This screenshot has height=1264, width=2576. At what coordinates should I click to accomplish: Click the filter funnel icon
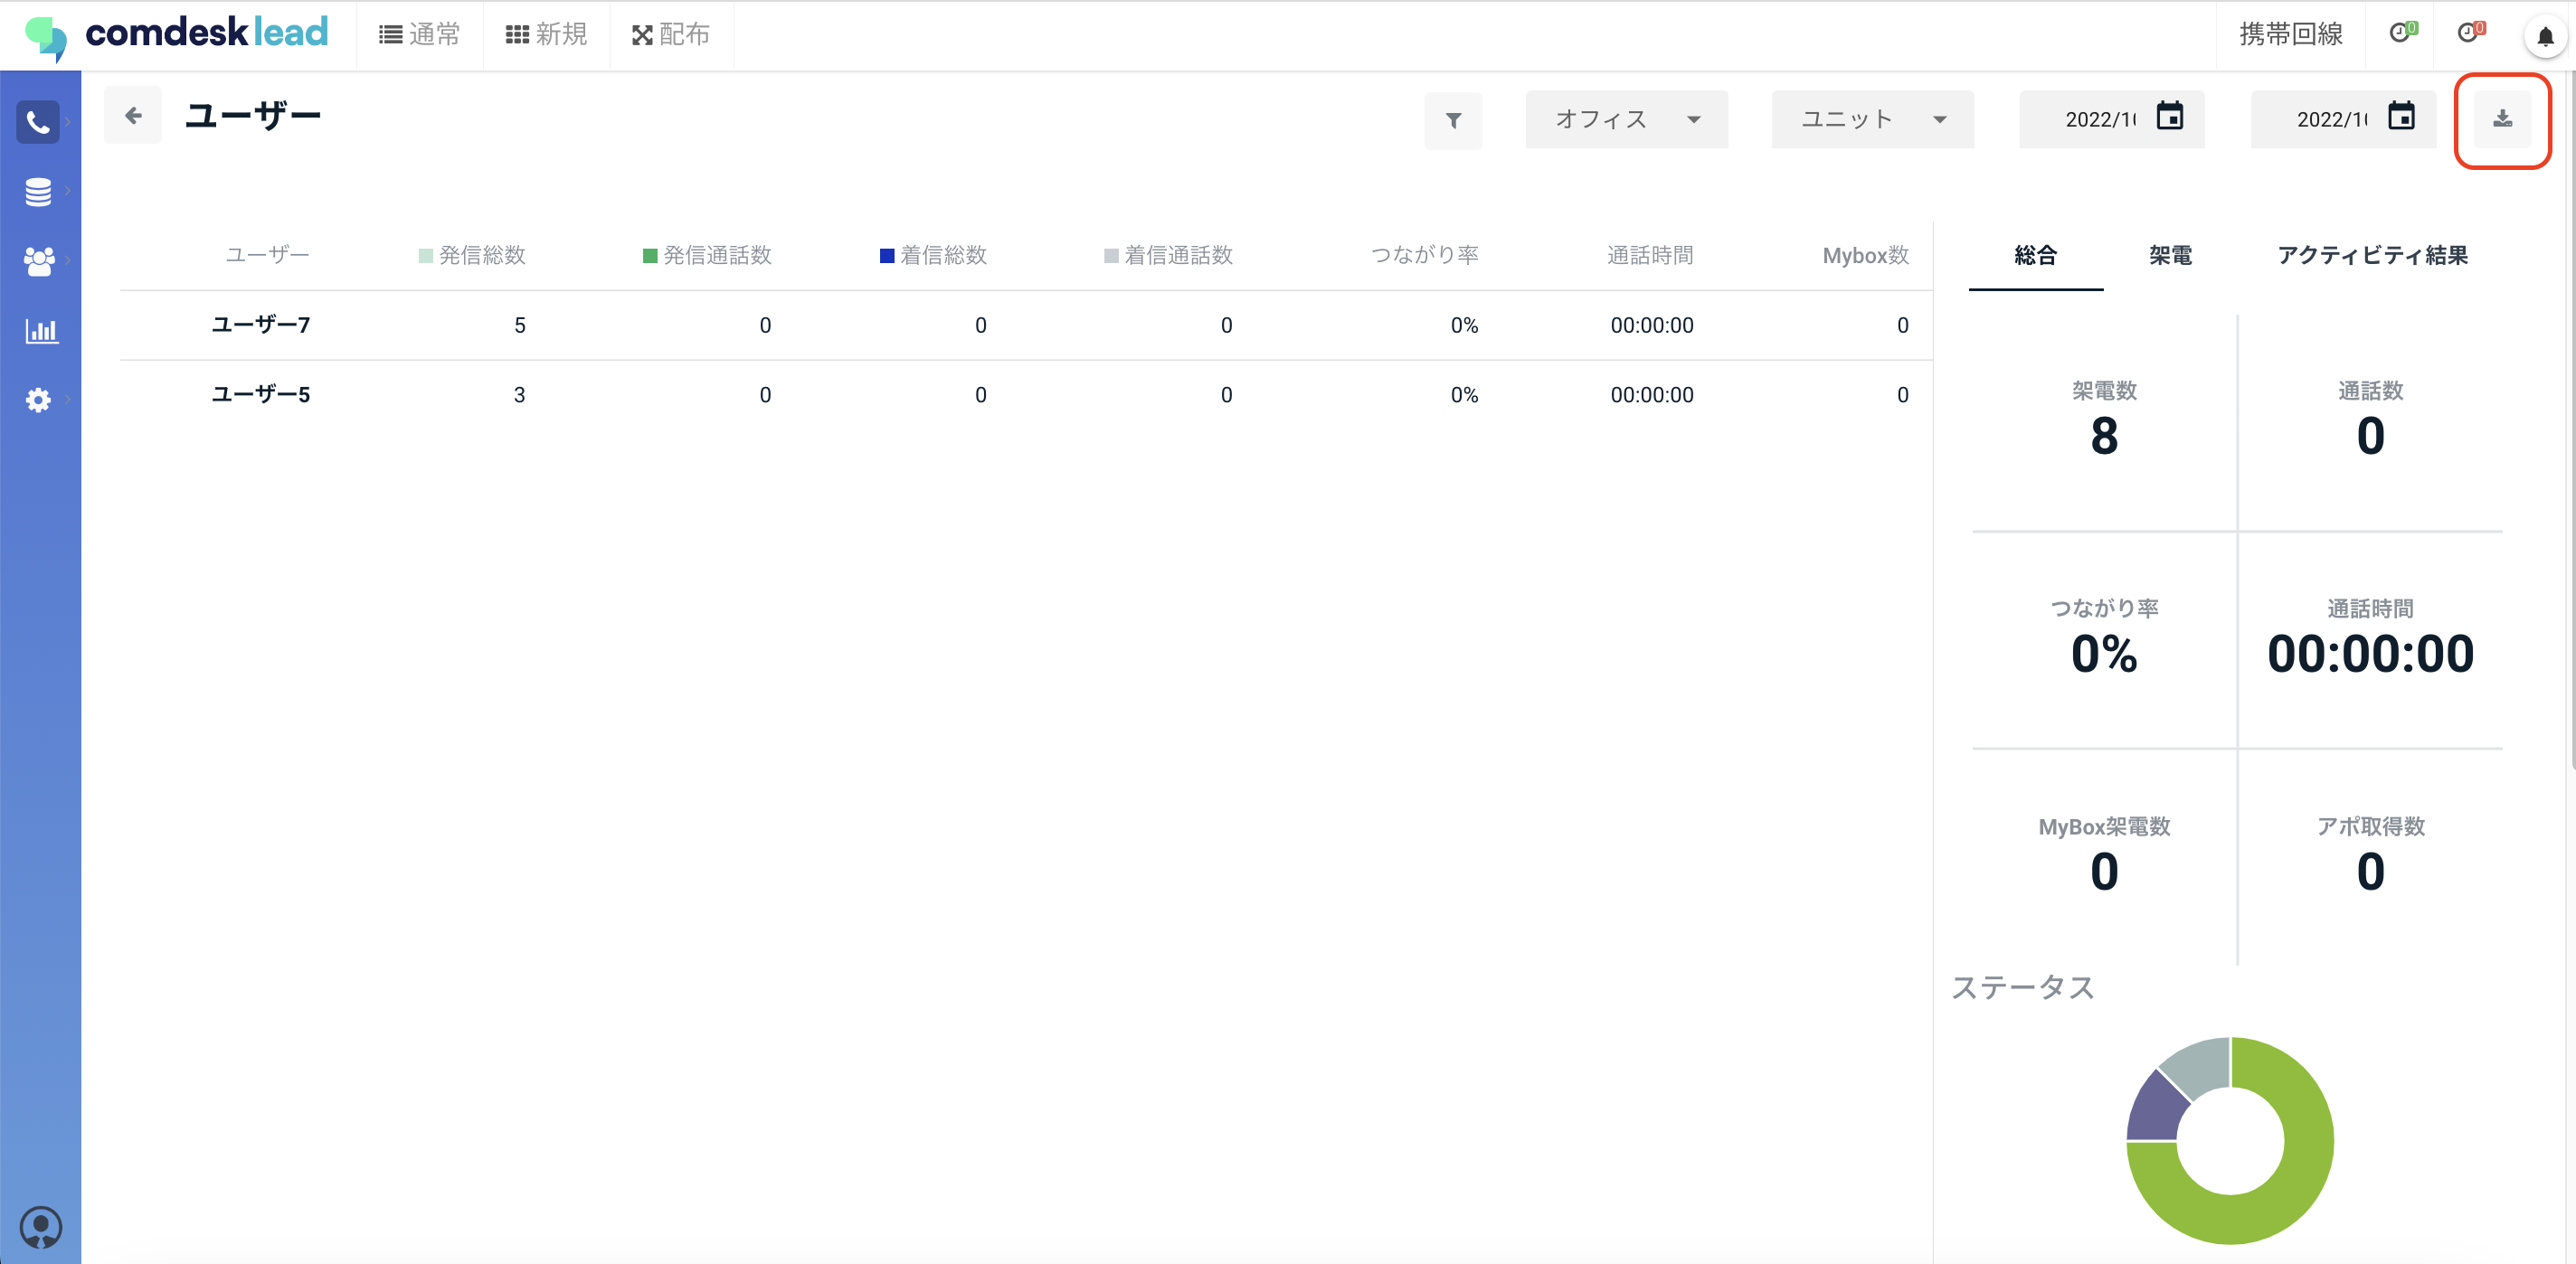1453,120
